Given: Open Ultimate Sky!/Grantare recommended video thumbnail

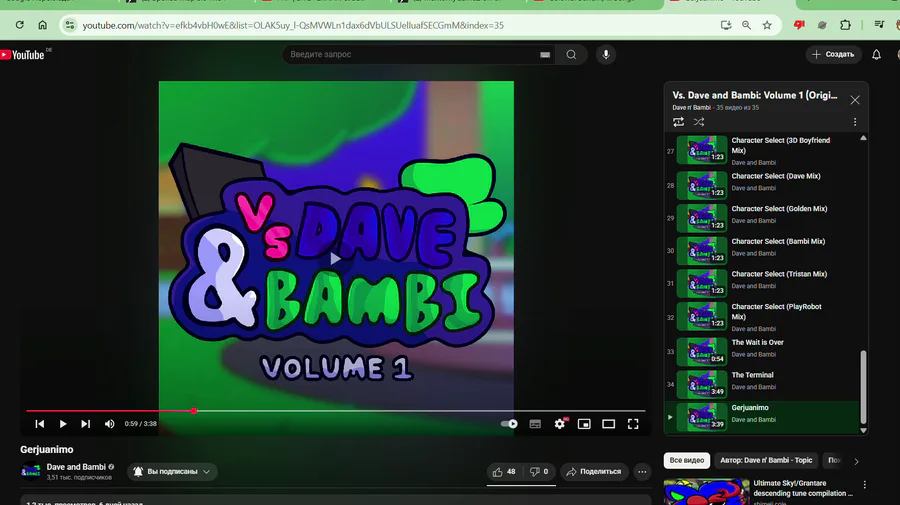Looking at the screenshot, I should coord(706,492).
